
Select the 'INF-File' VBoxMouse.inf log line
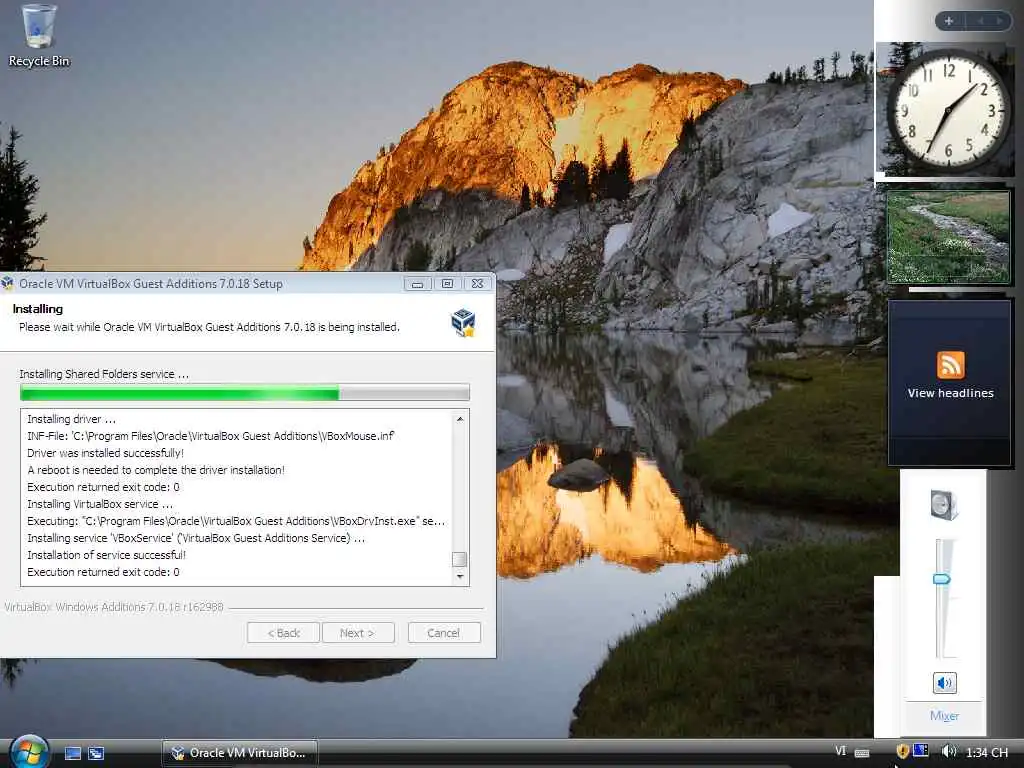pos(211,436)
